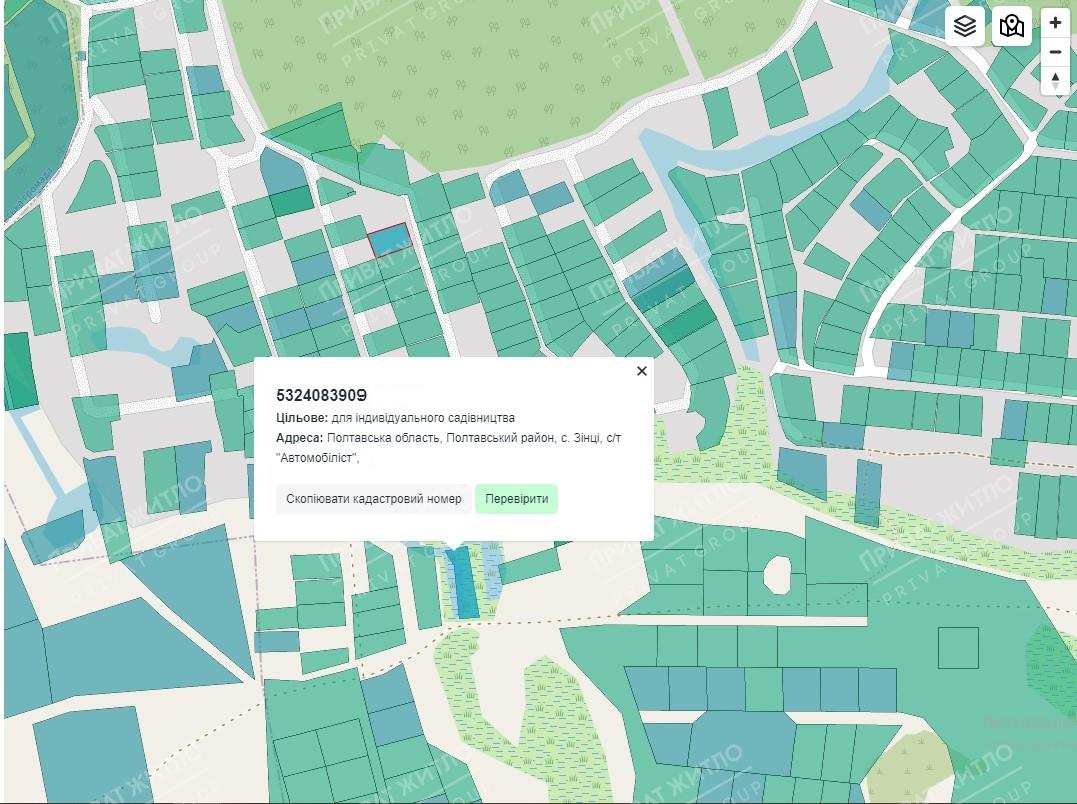
Task: Reset map bearing with compass arrow
Action: point(1055,80)
